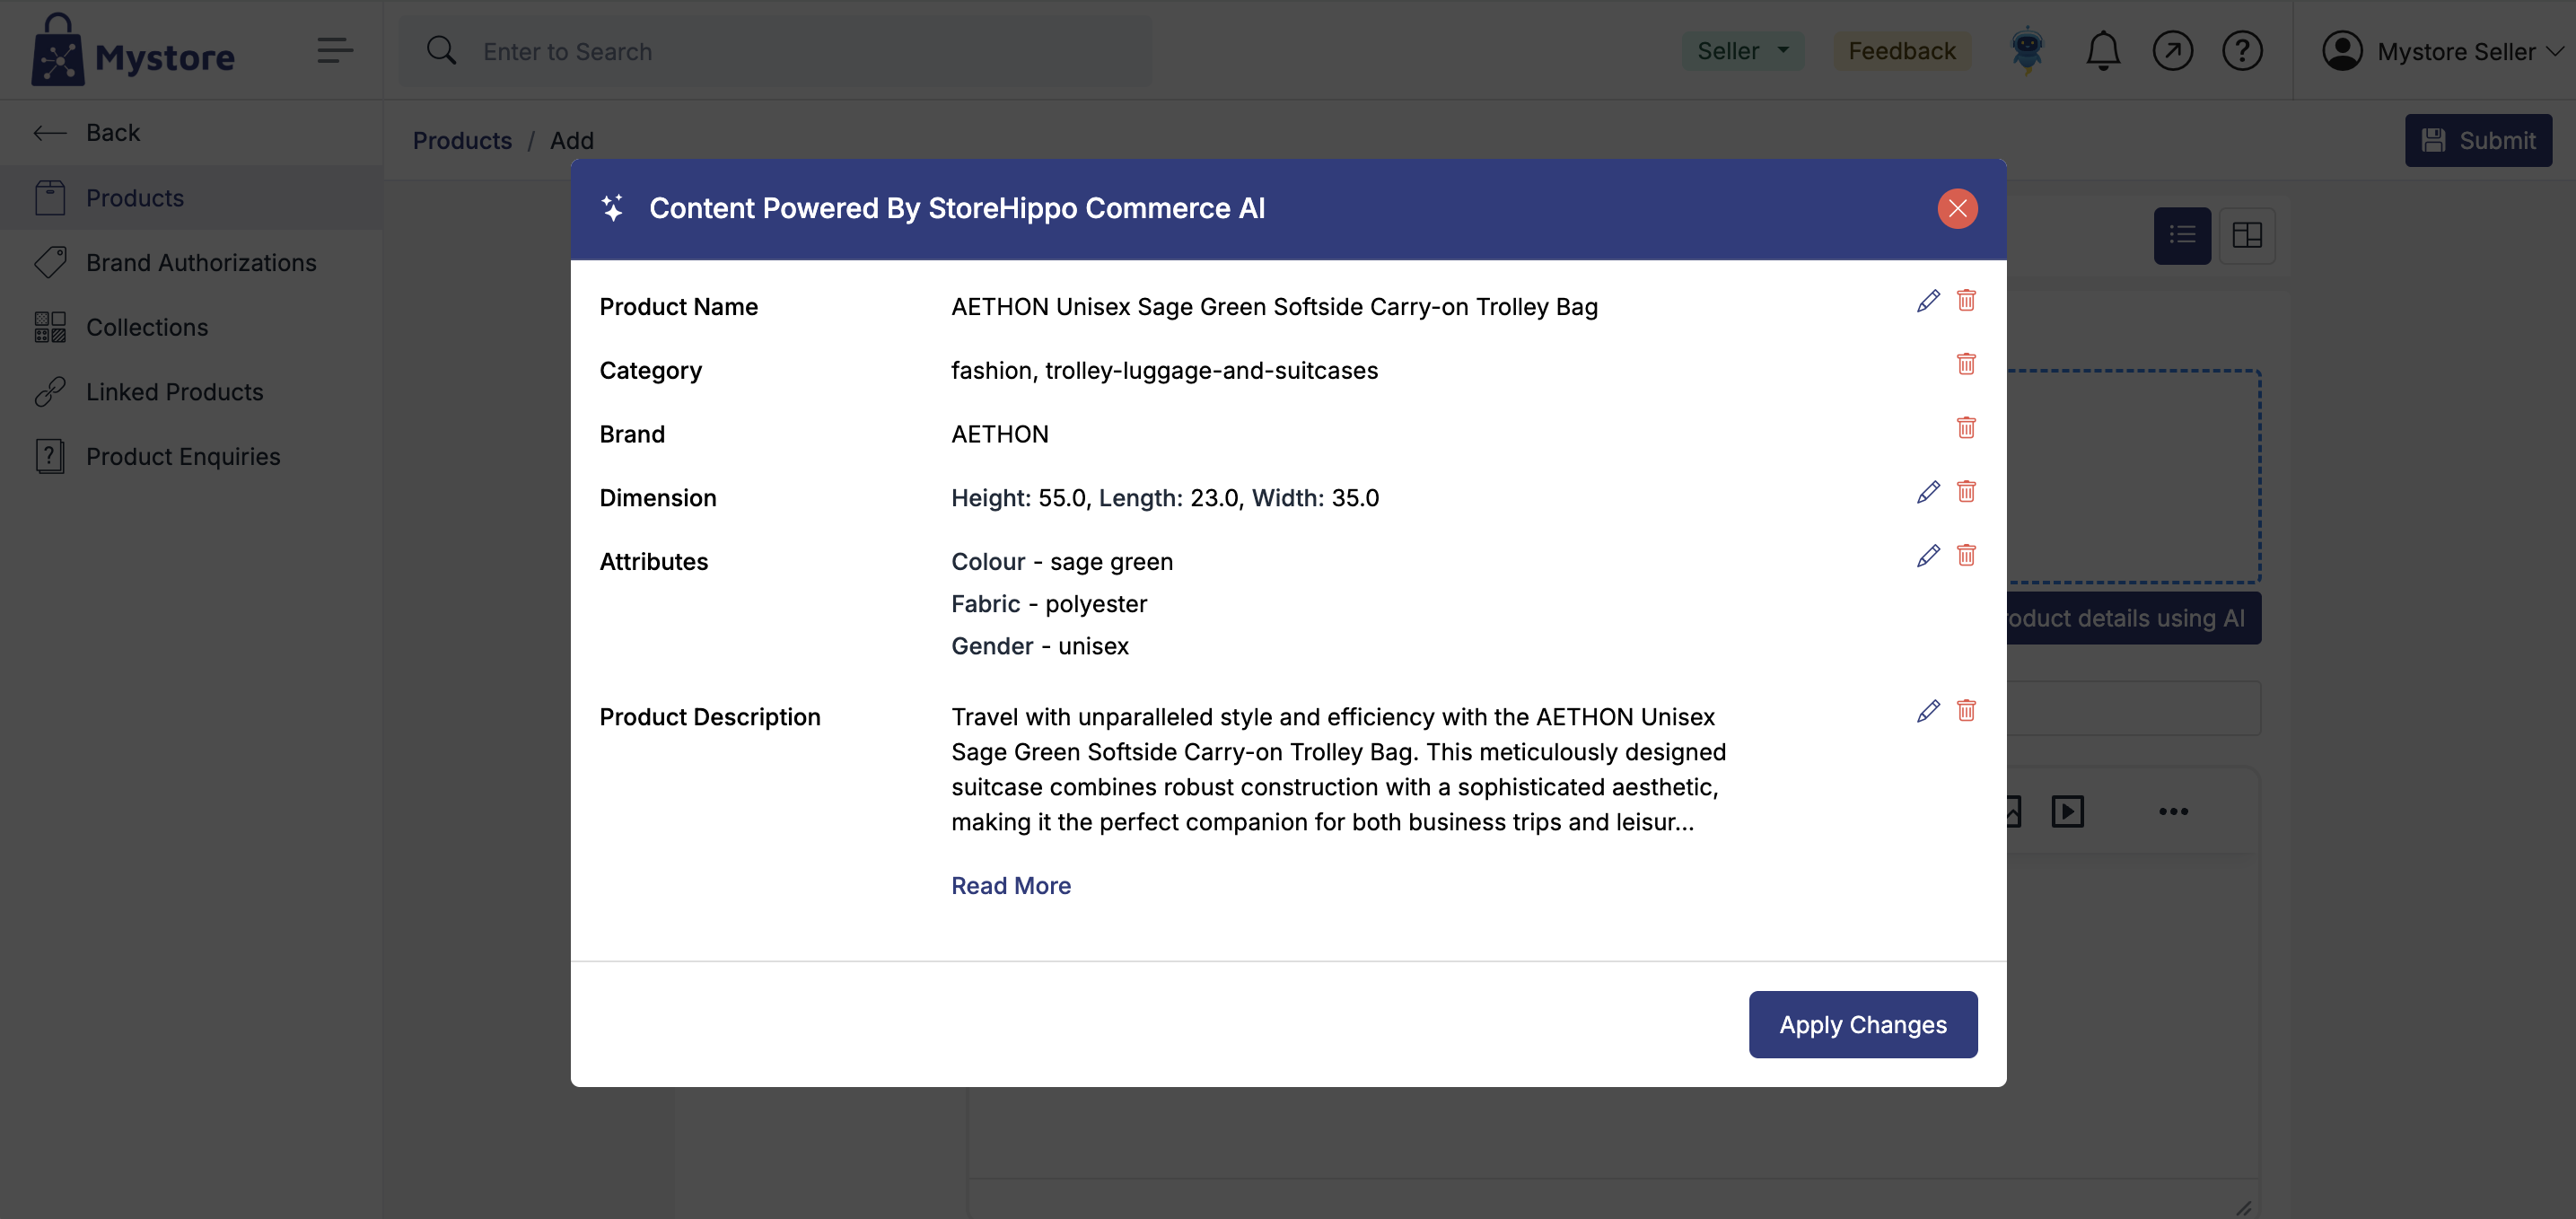The image size is (2576, 1219).
Task: Expand description with Read More
Action: point(1010,886)
